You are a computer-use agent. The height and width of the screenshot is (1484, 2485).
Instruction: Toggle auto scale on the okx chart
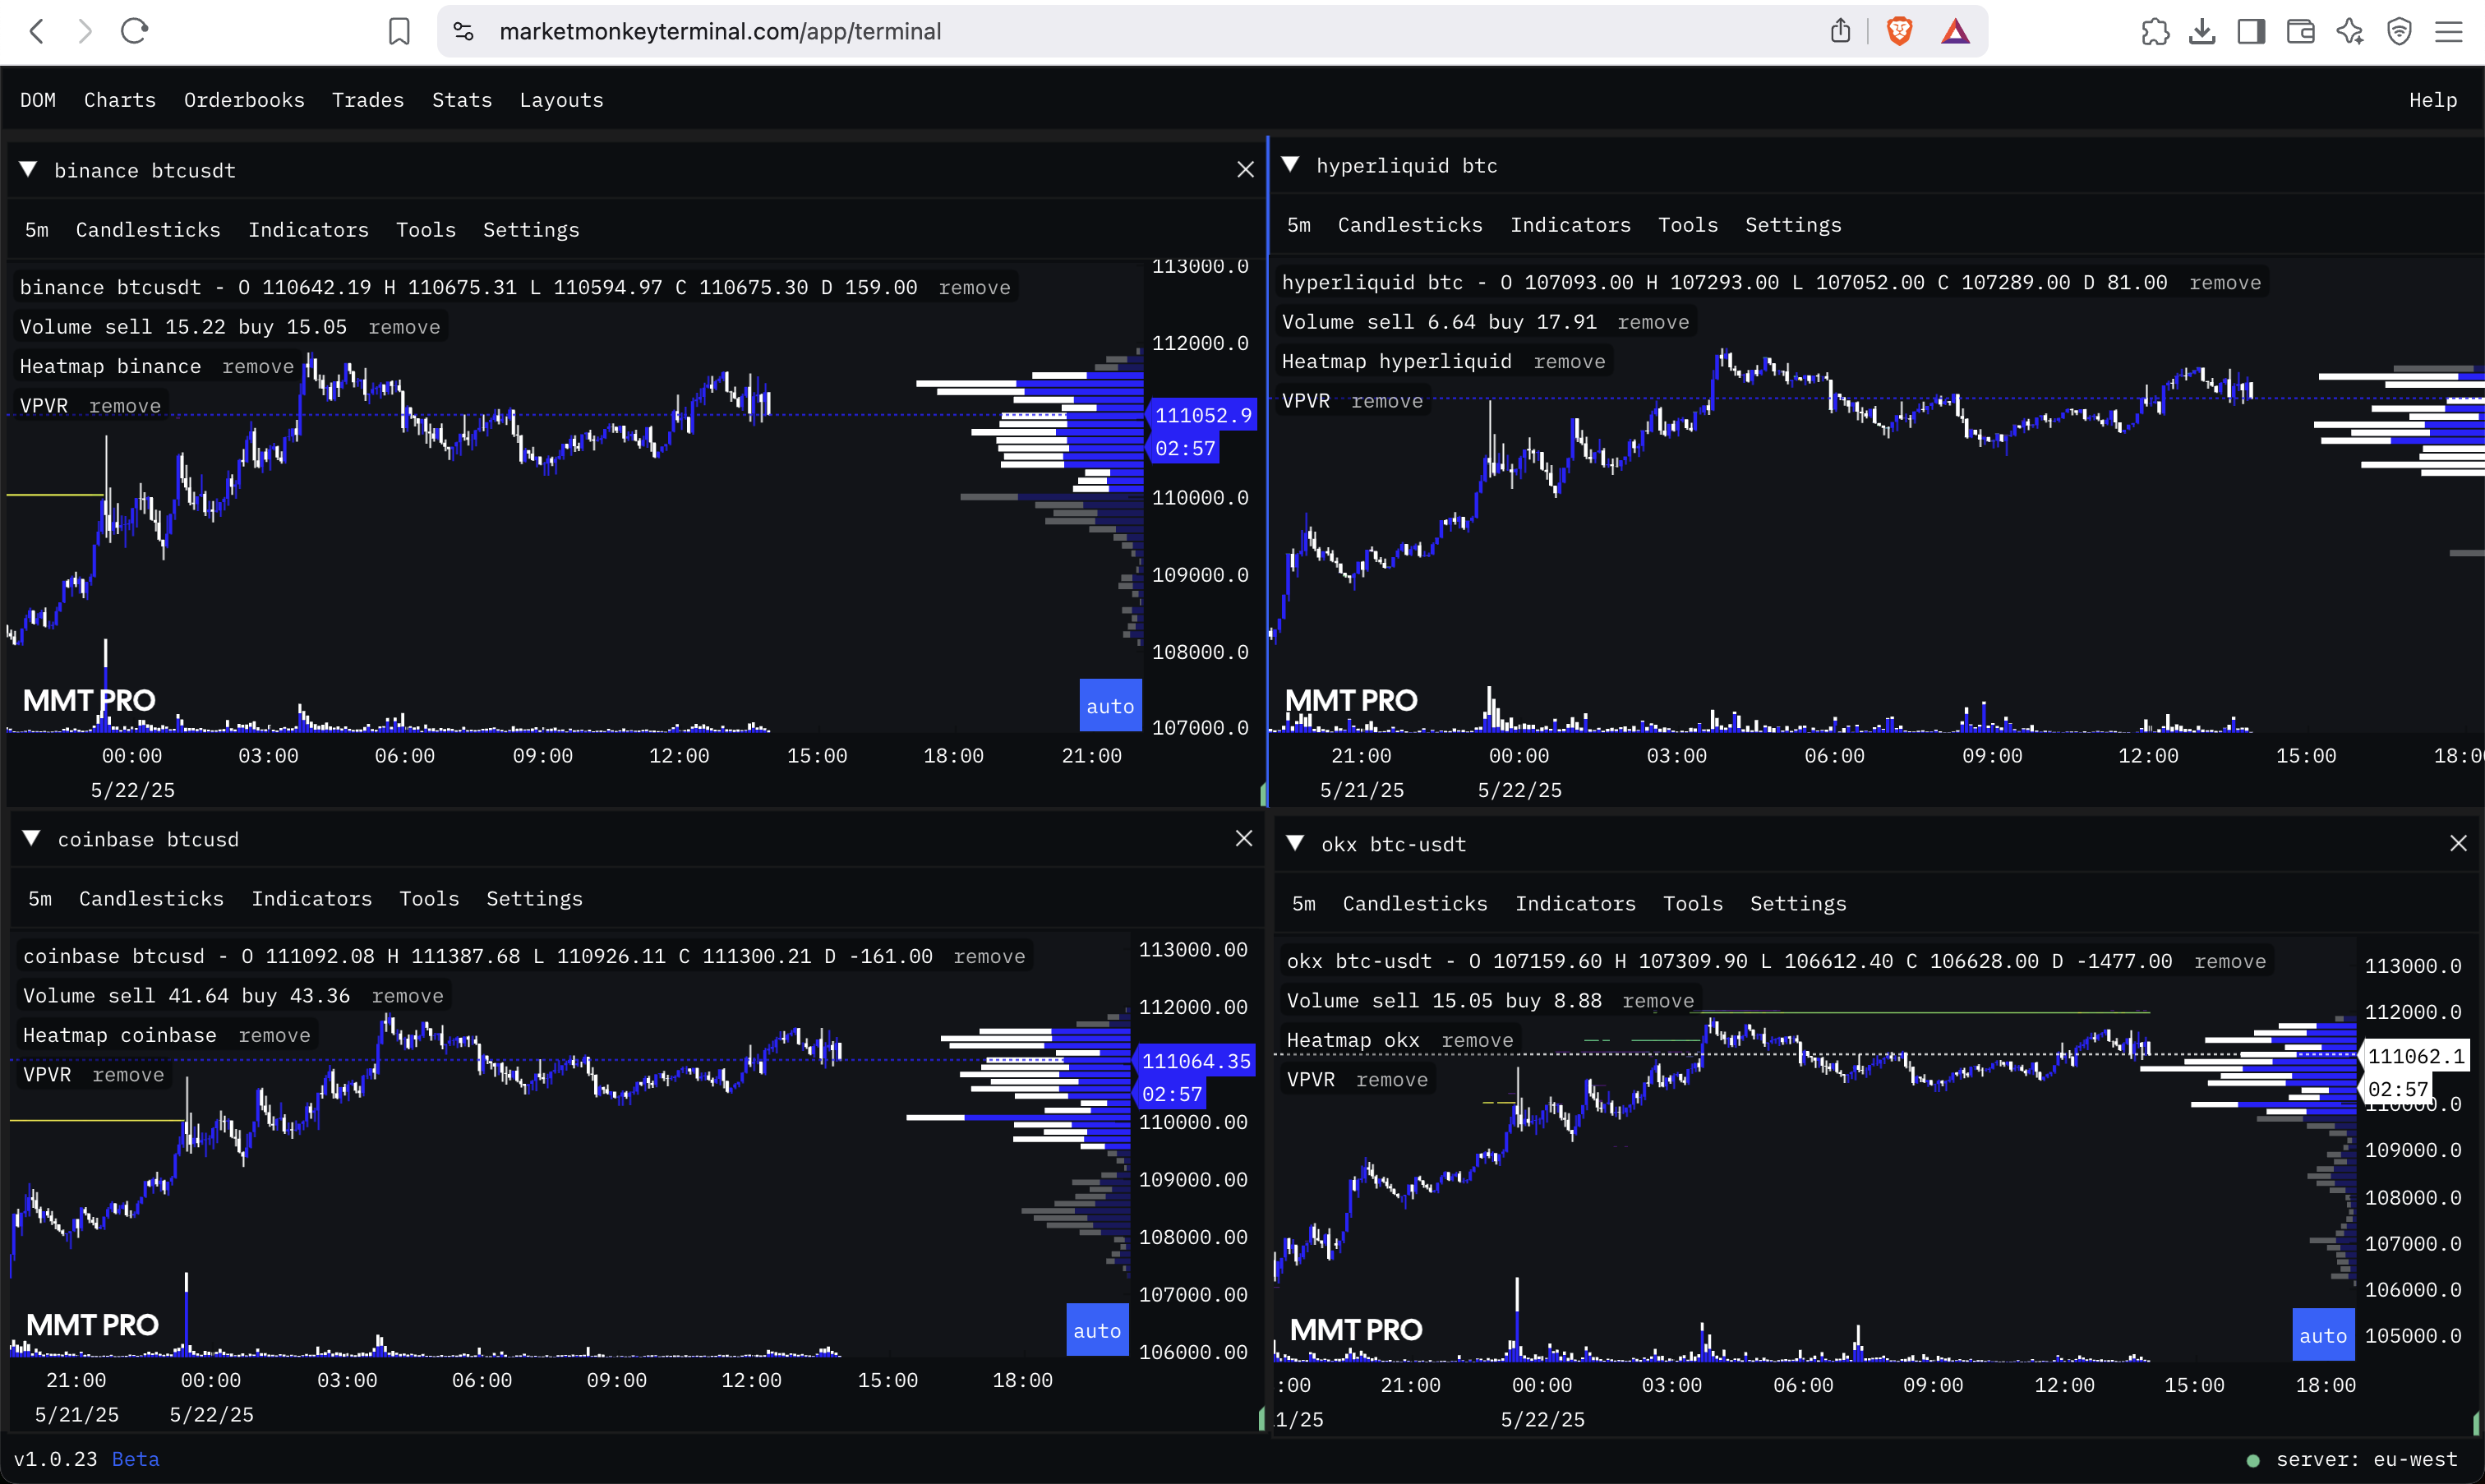(2322, 1335)
